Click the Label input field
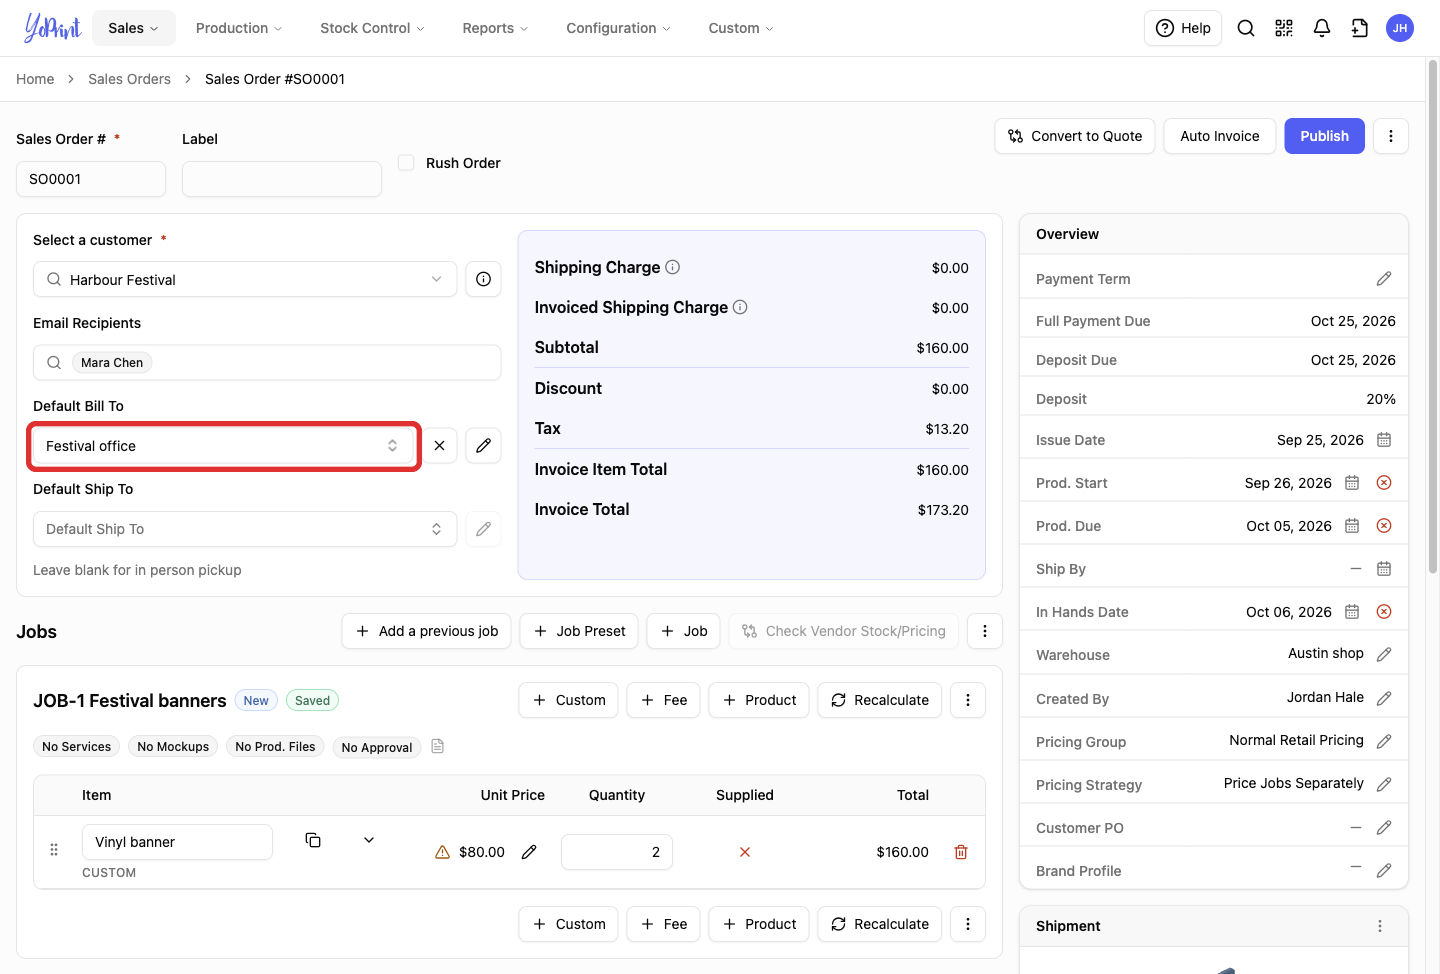 (282, 179)
